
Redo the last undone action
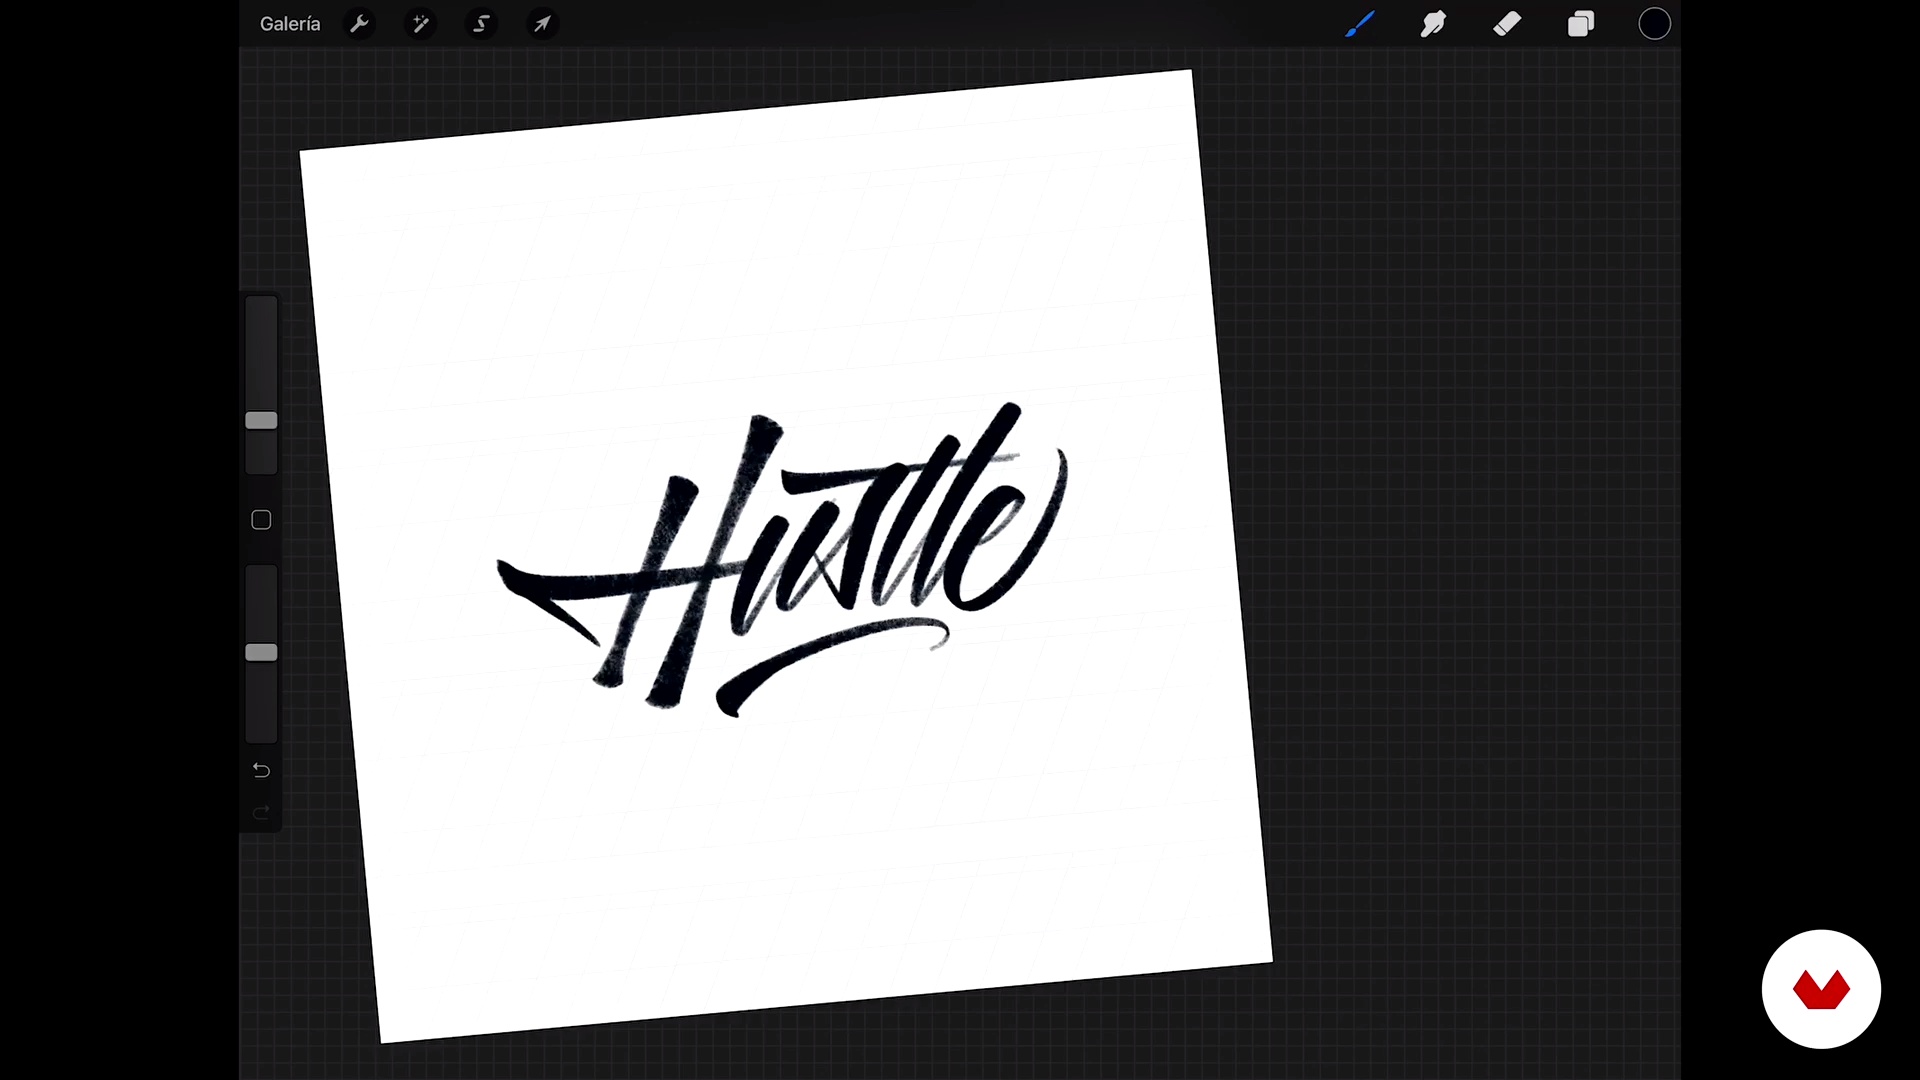(261, 813)
